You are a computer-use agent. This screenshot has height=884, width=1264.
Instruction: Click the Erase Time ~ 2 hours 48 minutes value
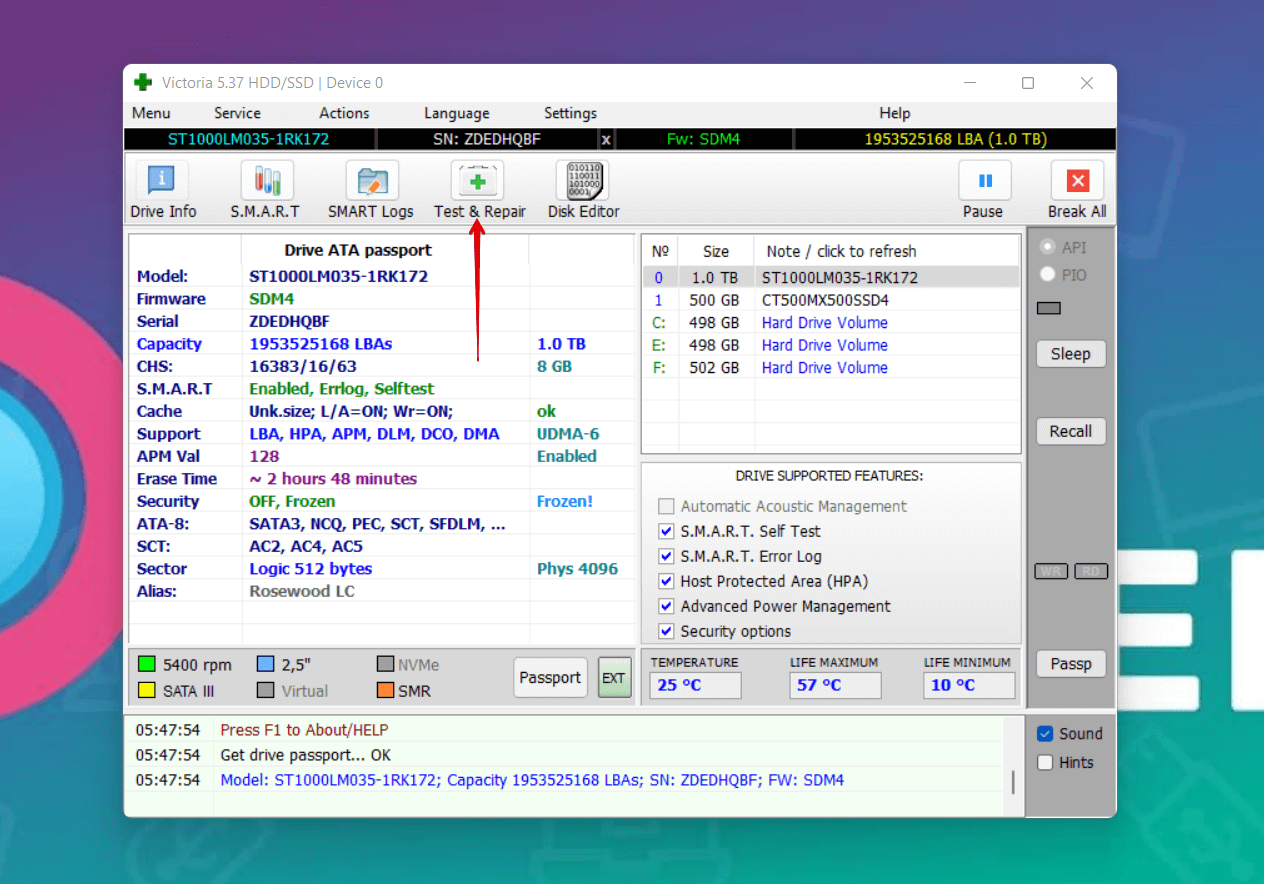333,479
